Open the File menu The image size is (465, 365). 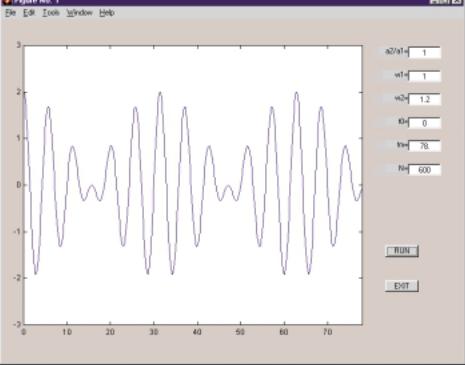(11, 13)
